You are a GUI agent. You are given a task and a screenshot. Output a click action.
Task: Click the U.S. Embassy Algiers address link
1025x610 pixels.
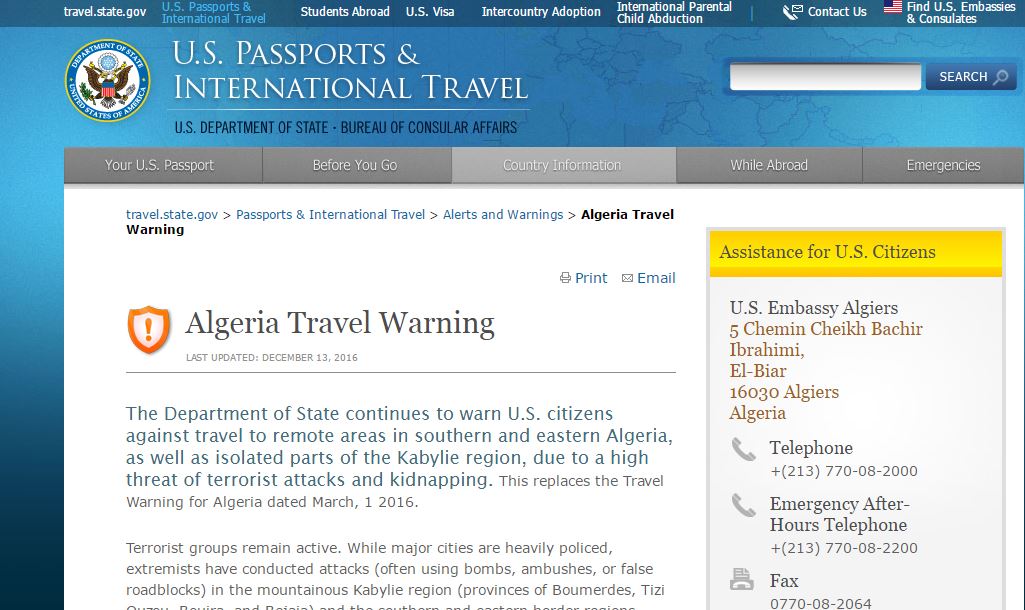click(826, 371)
